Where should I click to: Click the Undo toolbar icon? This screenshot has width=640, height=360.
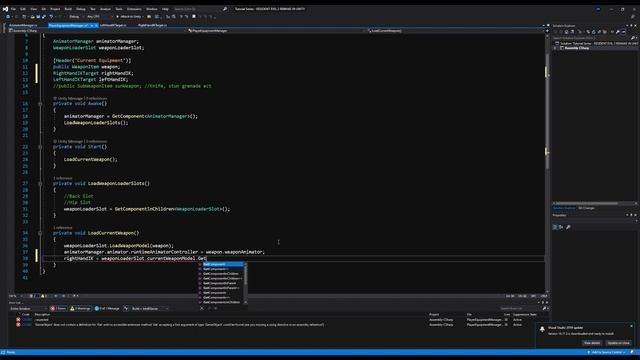pos(51,17)
